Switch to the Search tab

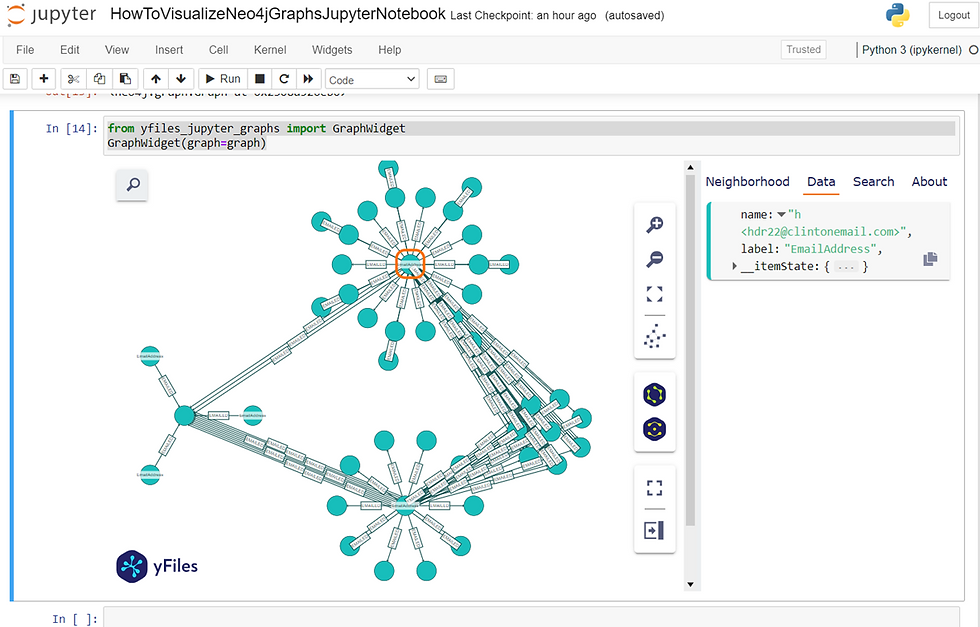point(873,182)
